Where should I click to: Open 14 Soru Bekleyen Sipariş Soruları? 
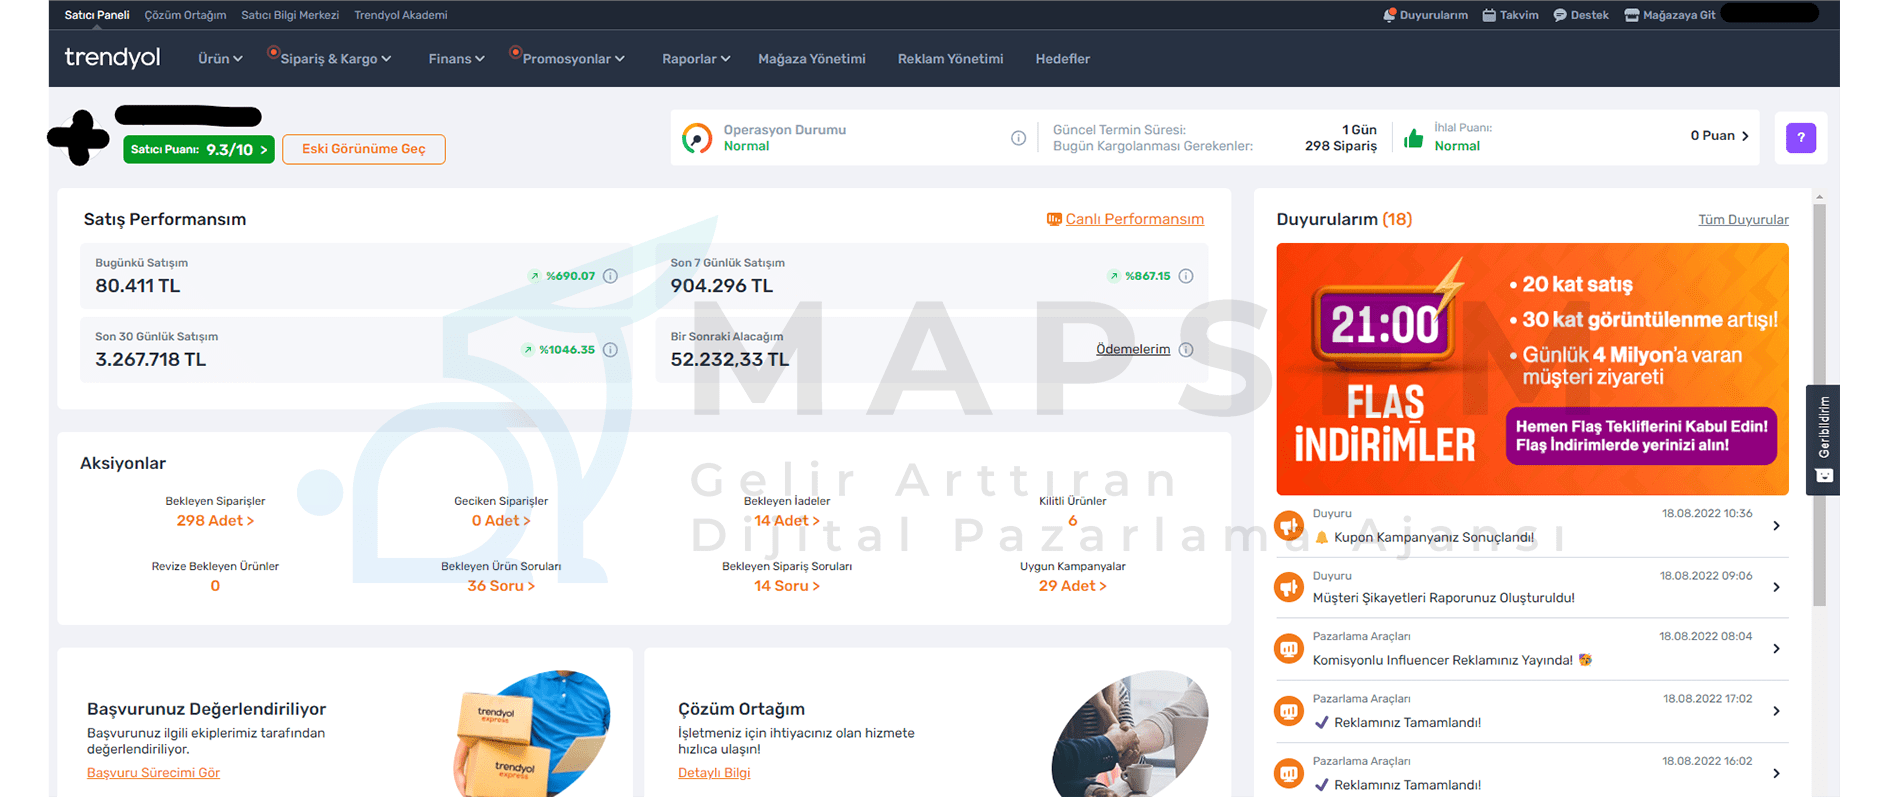(x=787, y=586)
